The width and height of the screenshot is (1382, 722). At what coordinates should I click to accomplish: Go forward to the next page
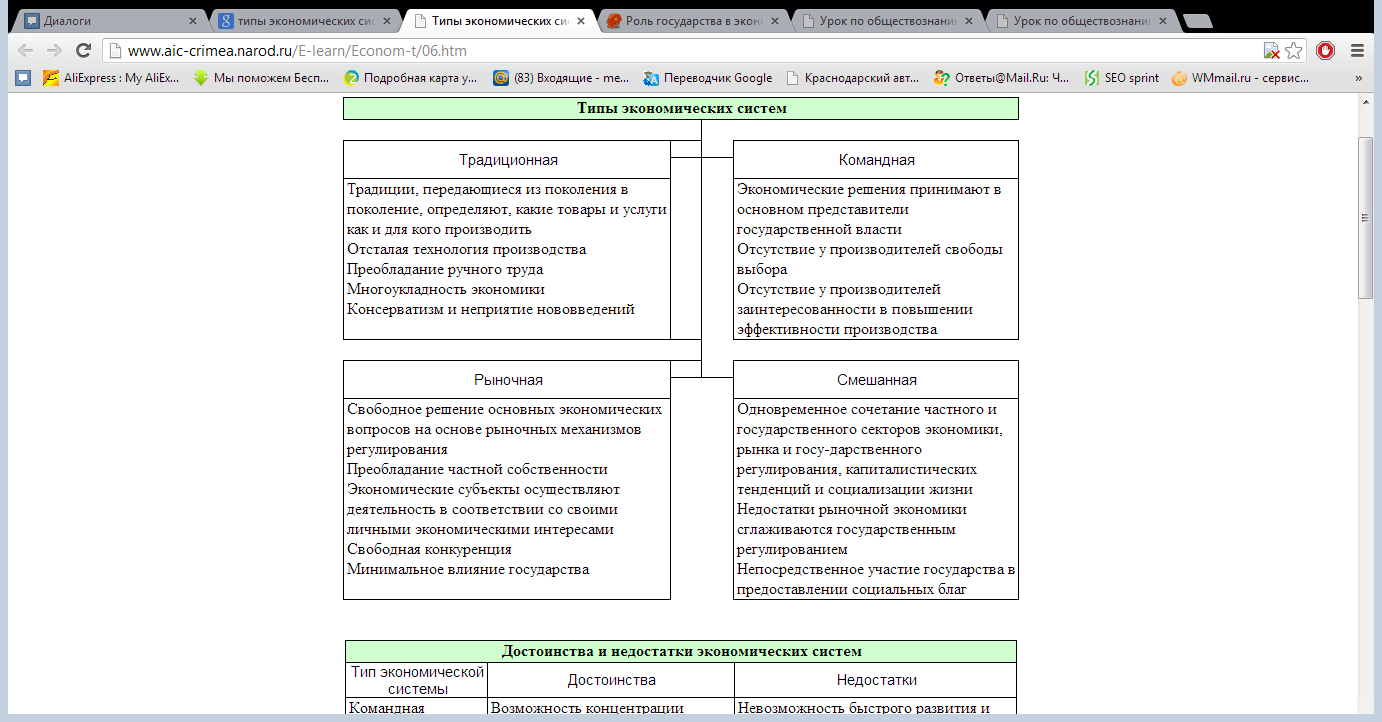tap(54, 51)
